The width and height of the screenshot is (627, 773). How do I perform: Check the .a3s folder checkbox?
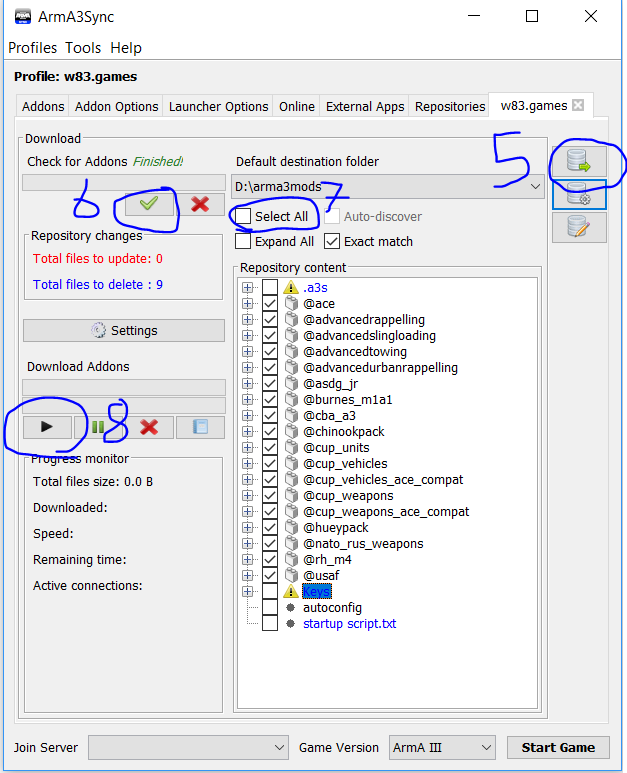[x=270, y=287]
